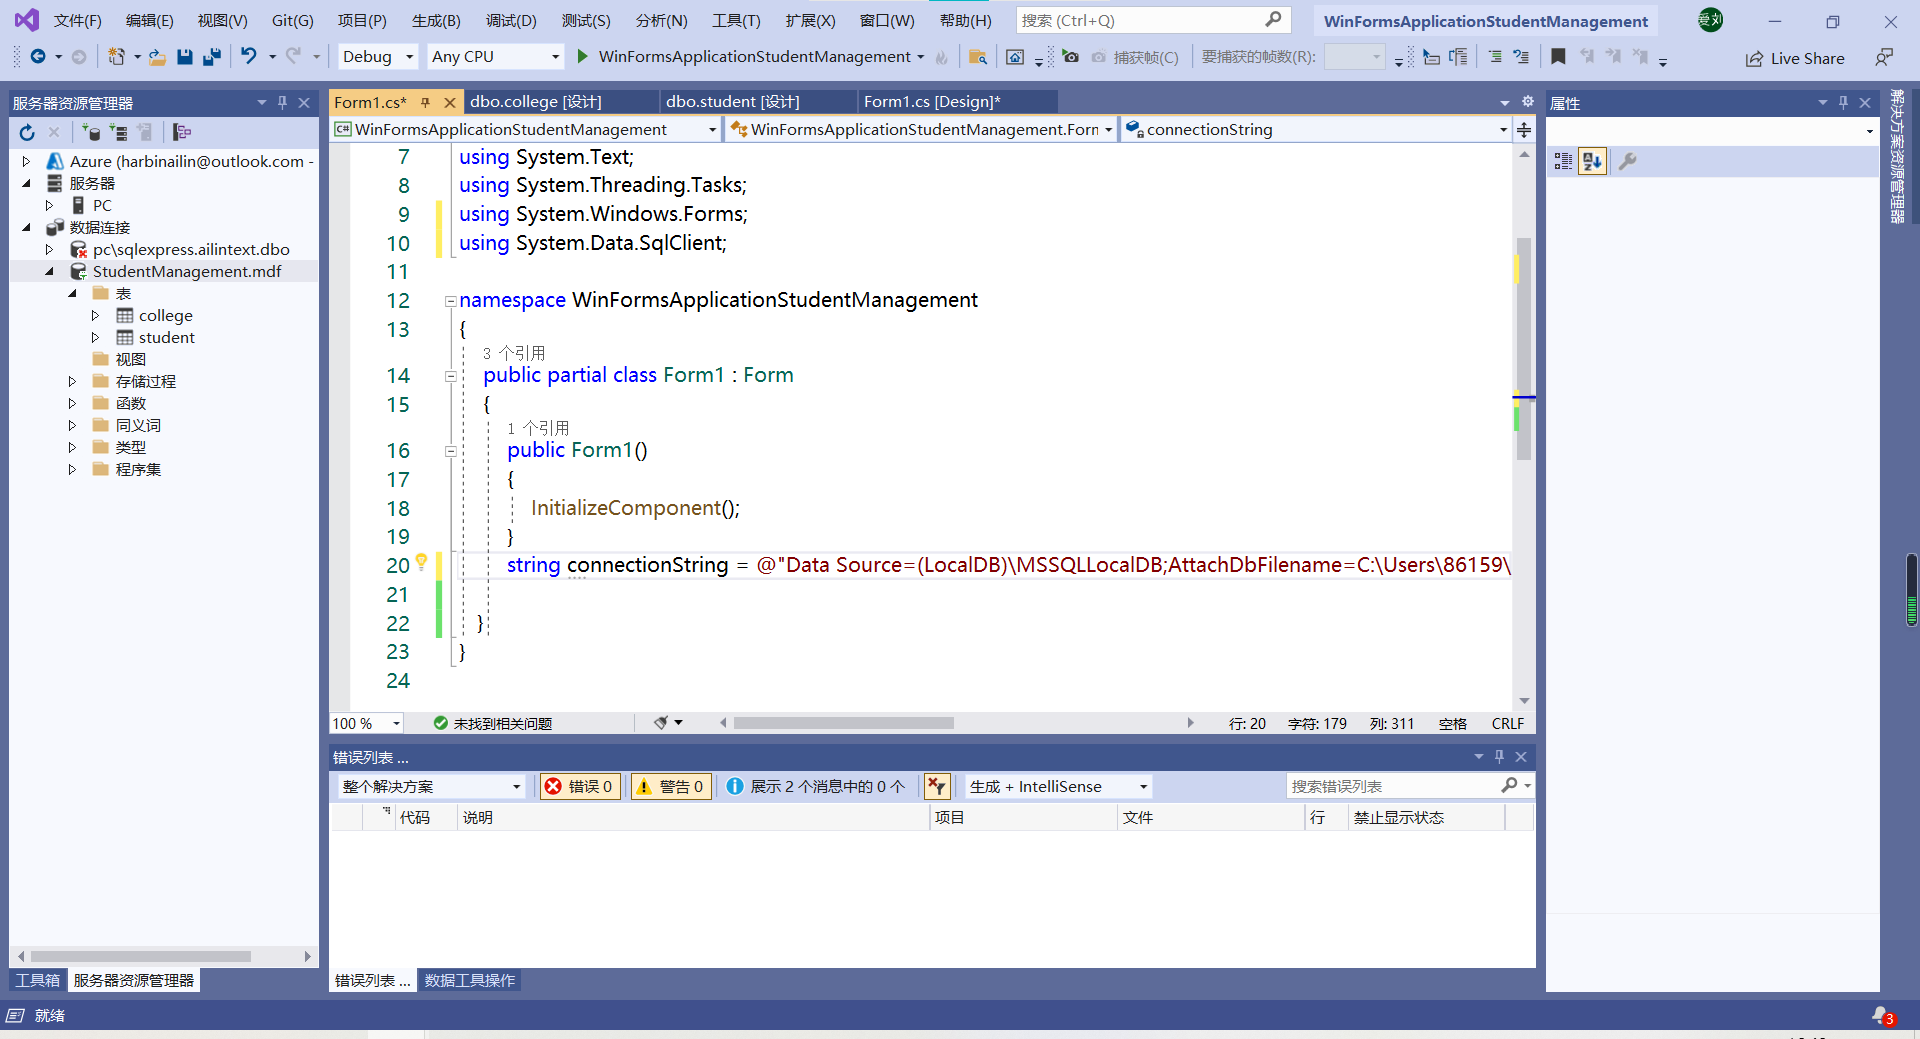Screen dimensions: 1920x1039
Task: Toggle a bookmark on the current line
Action: tap(1557, 57)
